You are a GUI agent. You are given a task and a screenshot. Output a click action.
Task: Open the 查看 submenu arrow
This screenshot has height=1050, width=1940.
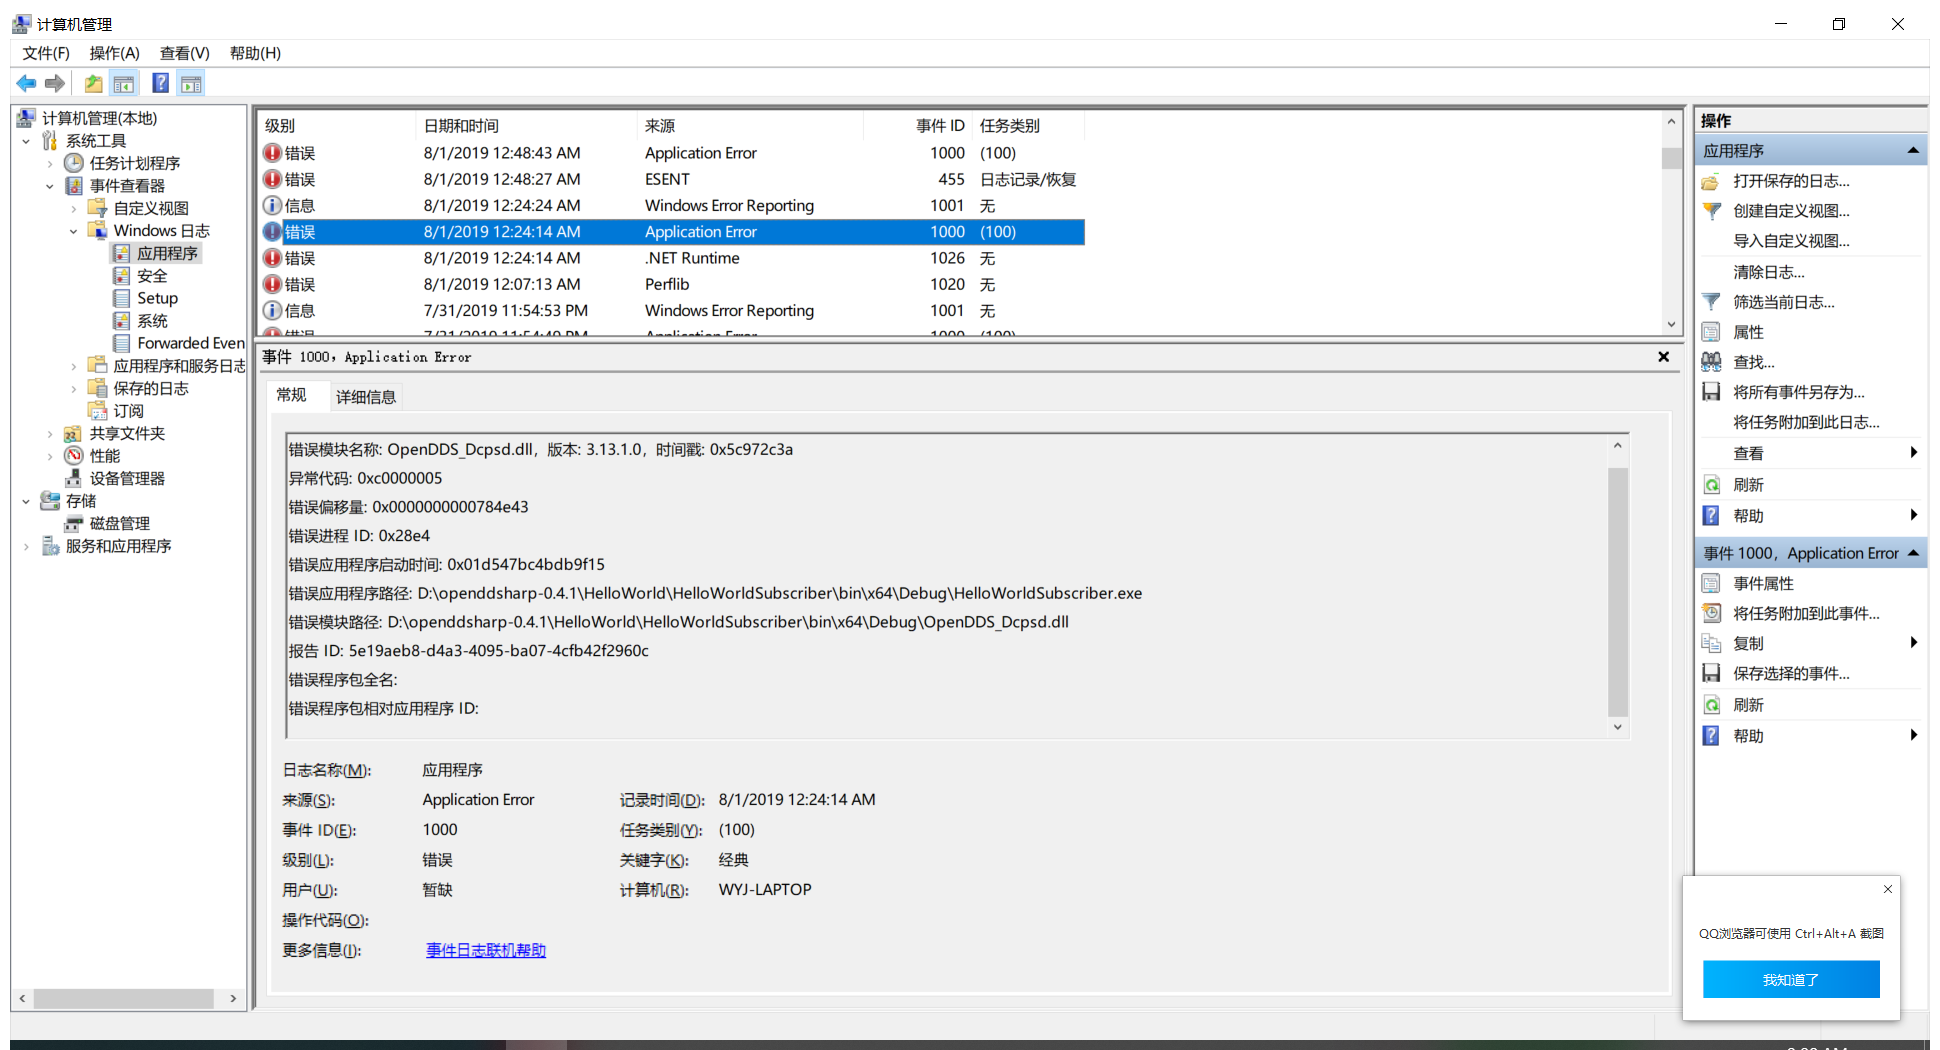pyautogui.click(x=1915, y=452)
